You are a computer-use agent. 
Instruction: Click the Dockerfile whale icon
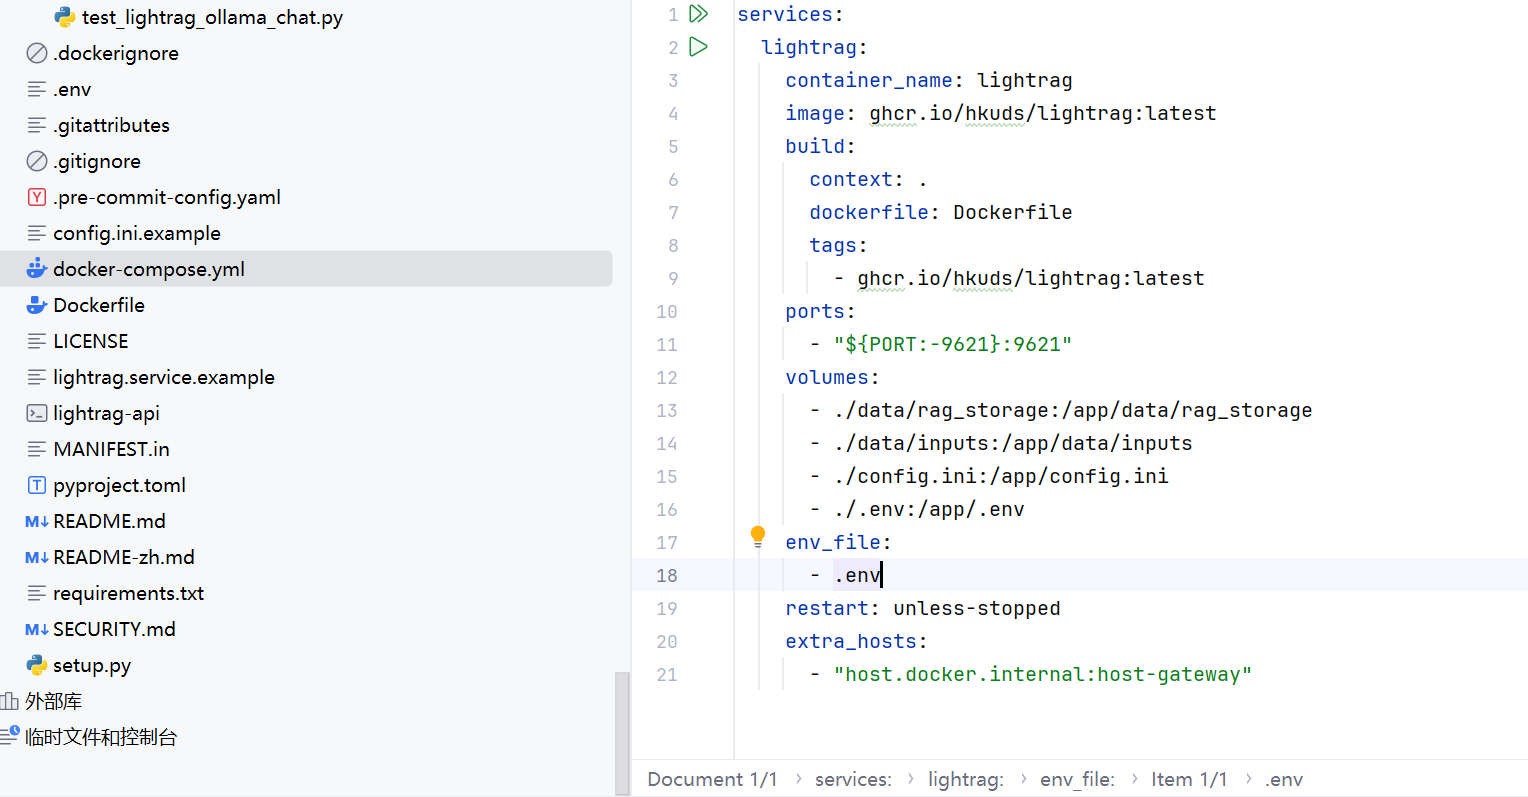[x=37, y=305]
